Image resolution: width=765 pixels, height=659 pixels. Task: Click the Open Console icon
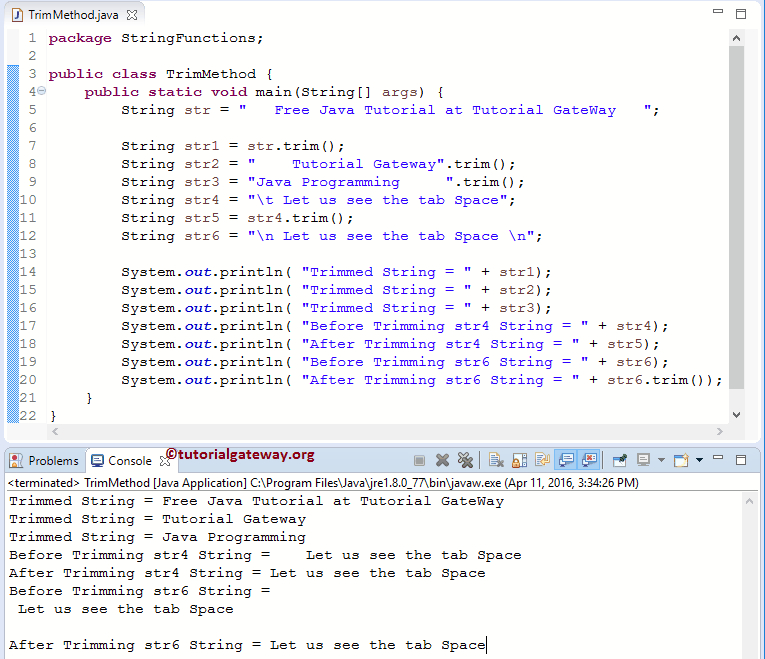[680, 460]
